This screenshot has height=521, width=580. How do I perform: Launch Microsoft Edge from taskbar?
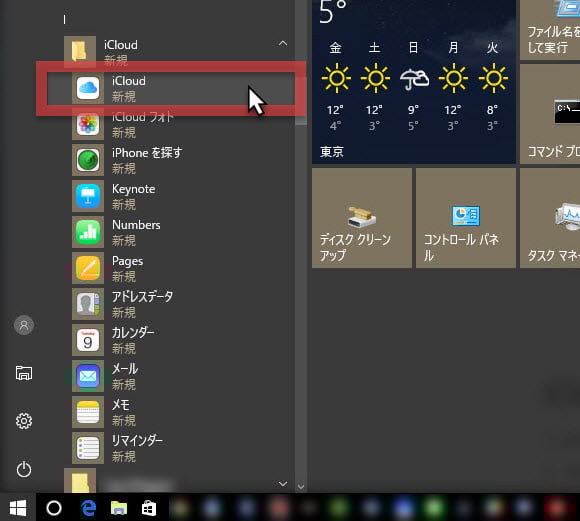point(88,508)
